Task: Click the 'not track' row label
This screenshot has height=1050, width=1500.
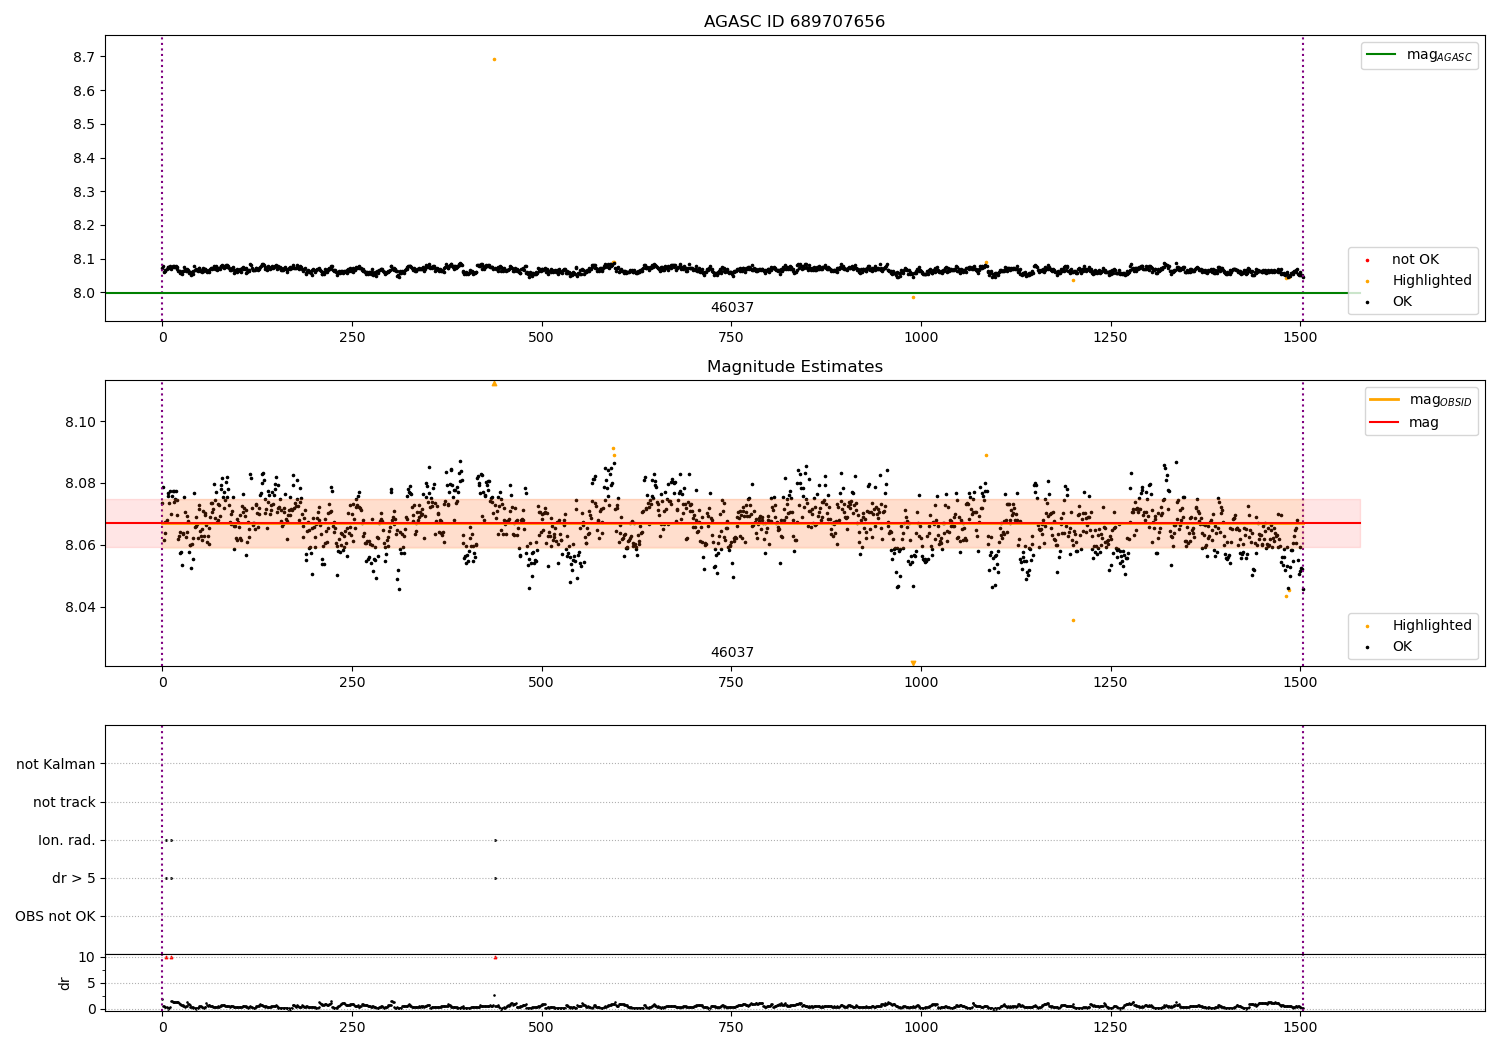Action: coord(64,803)
